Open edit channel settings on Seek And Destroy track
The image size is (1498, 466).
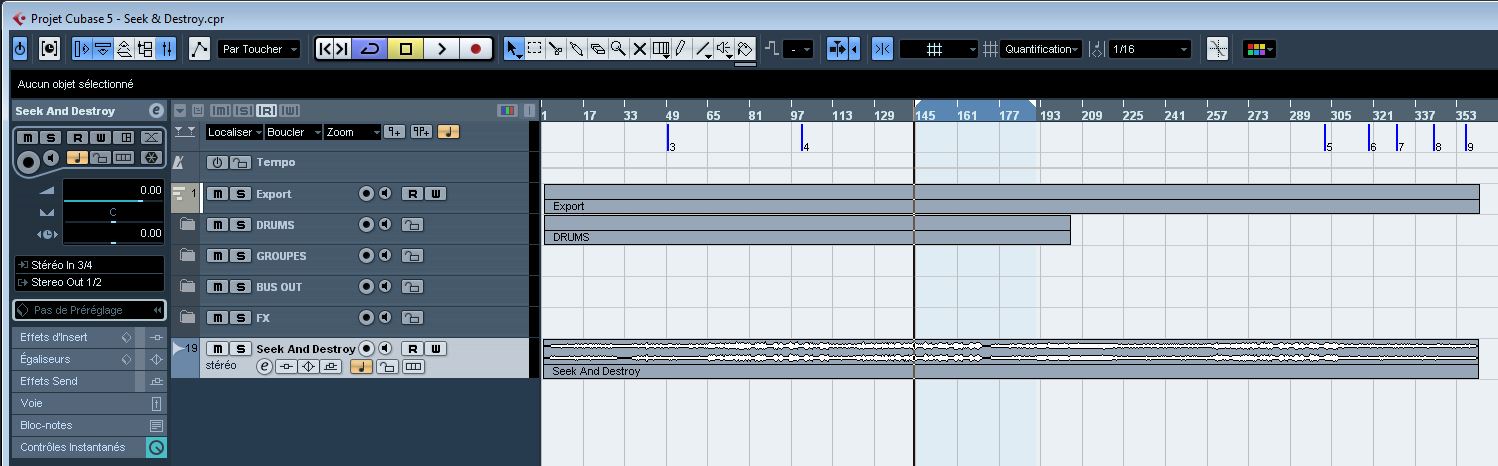pyautogui.click(x=264, y=367)
